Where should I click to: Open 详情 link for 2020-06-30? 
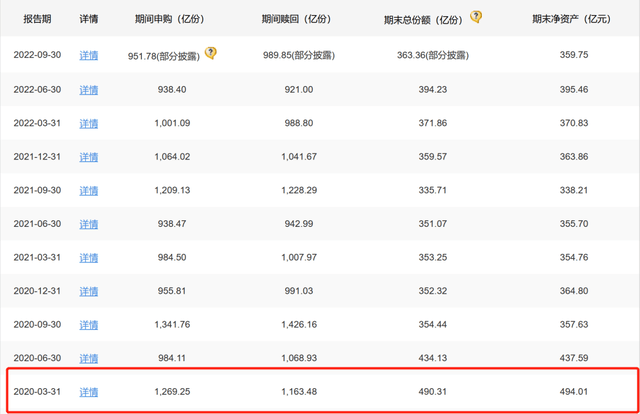pos(89,358)
